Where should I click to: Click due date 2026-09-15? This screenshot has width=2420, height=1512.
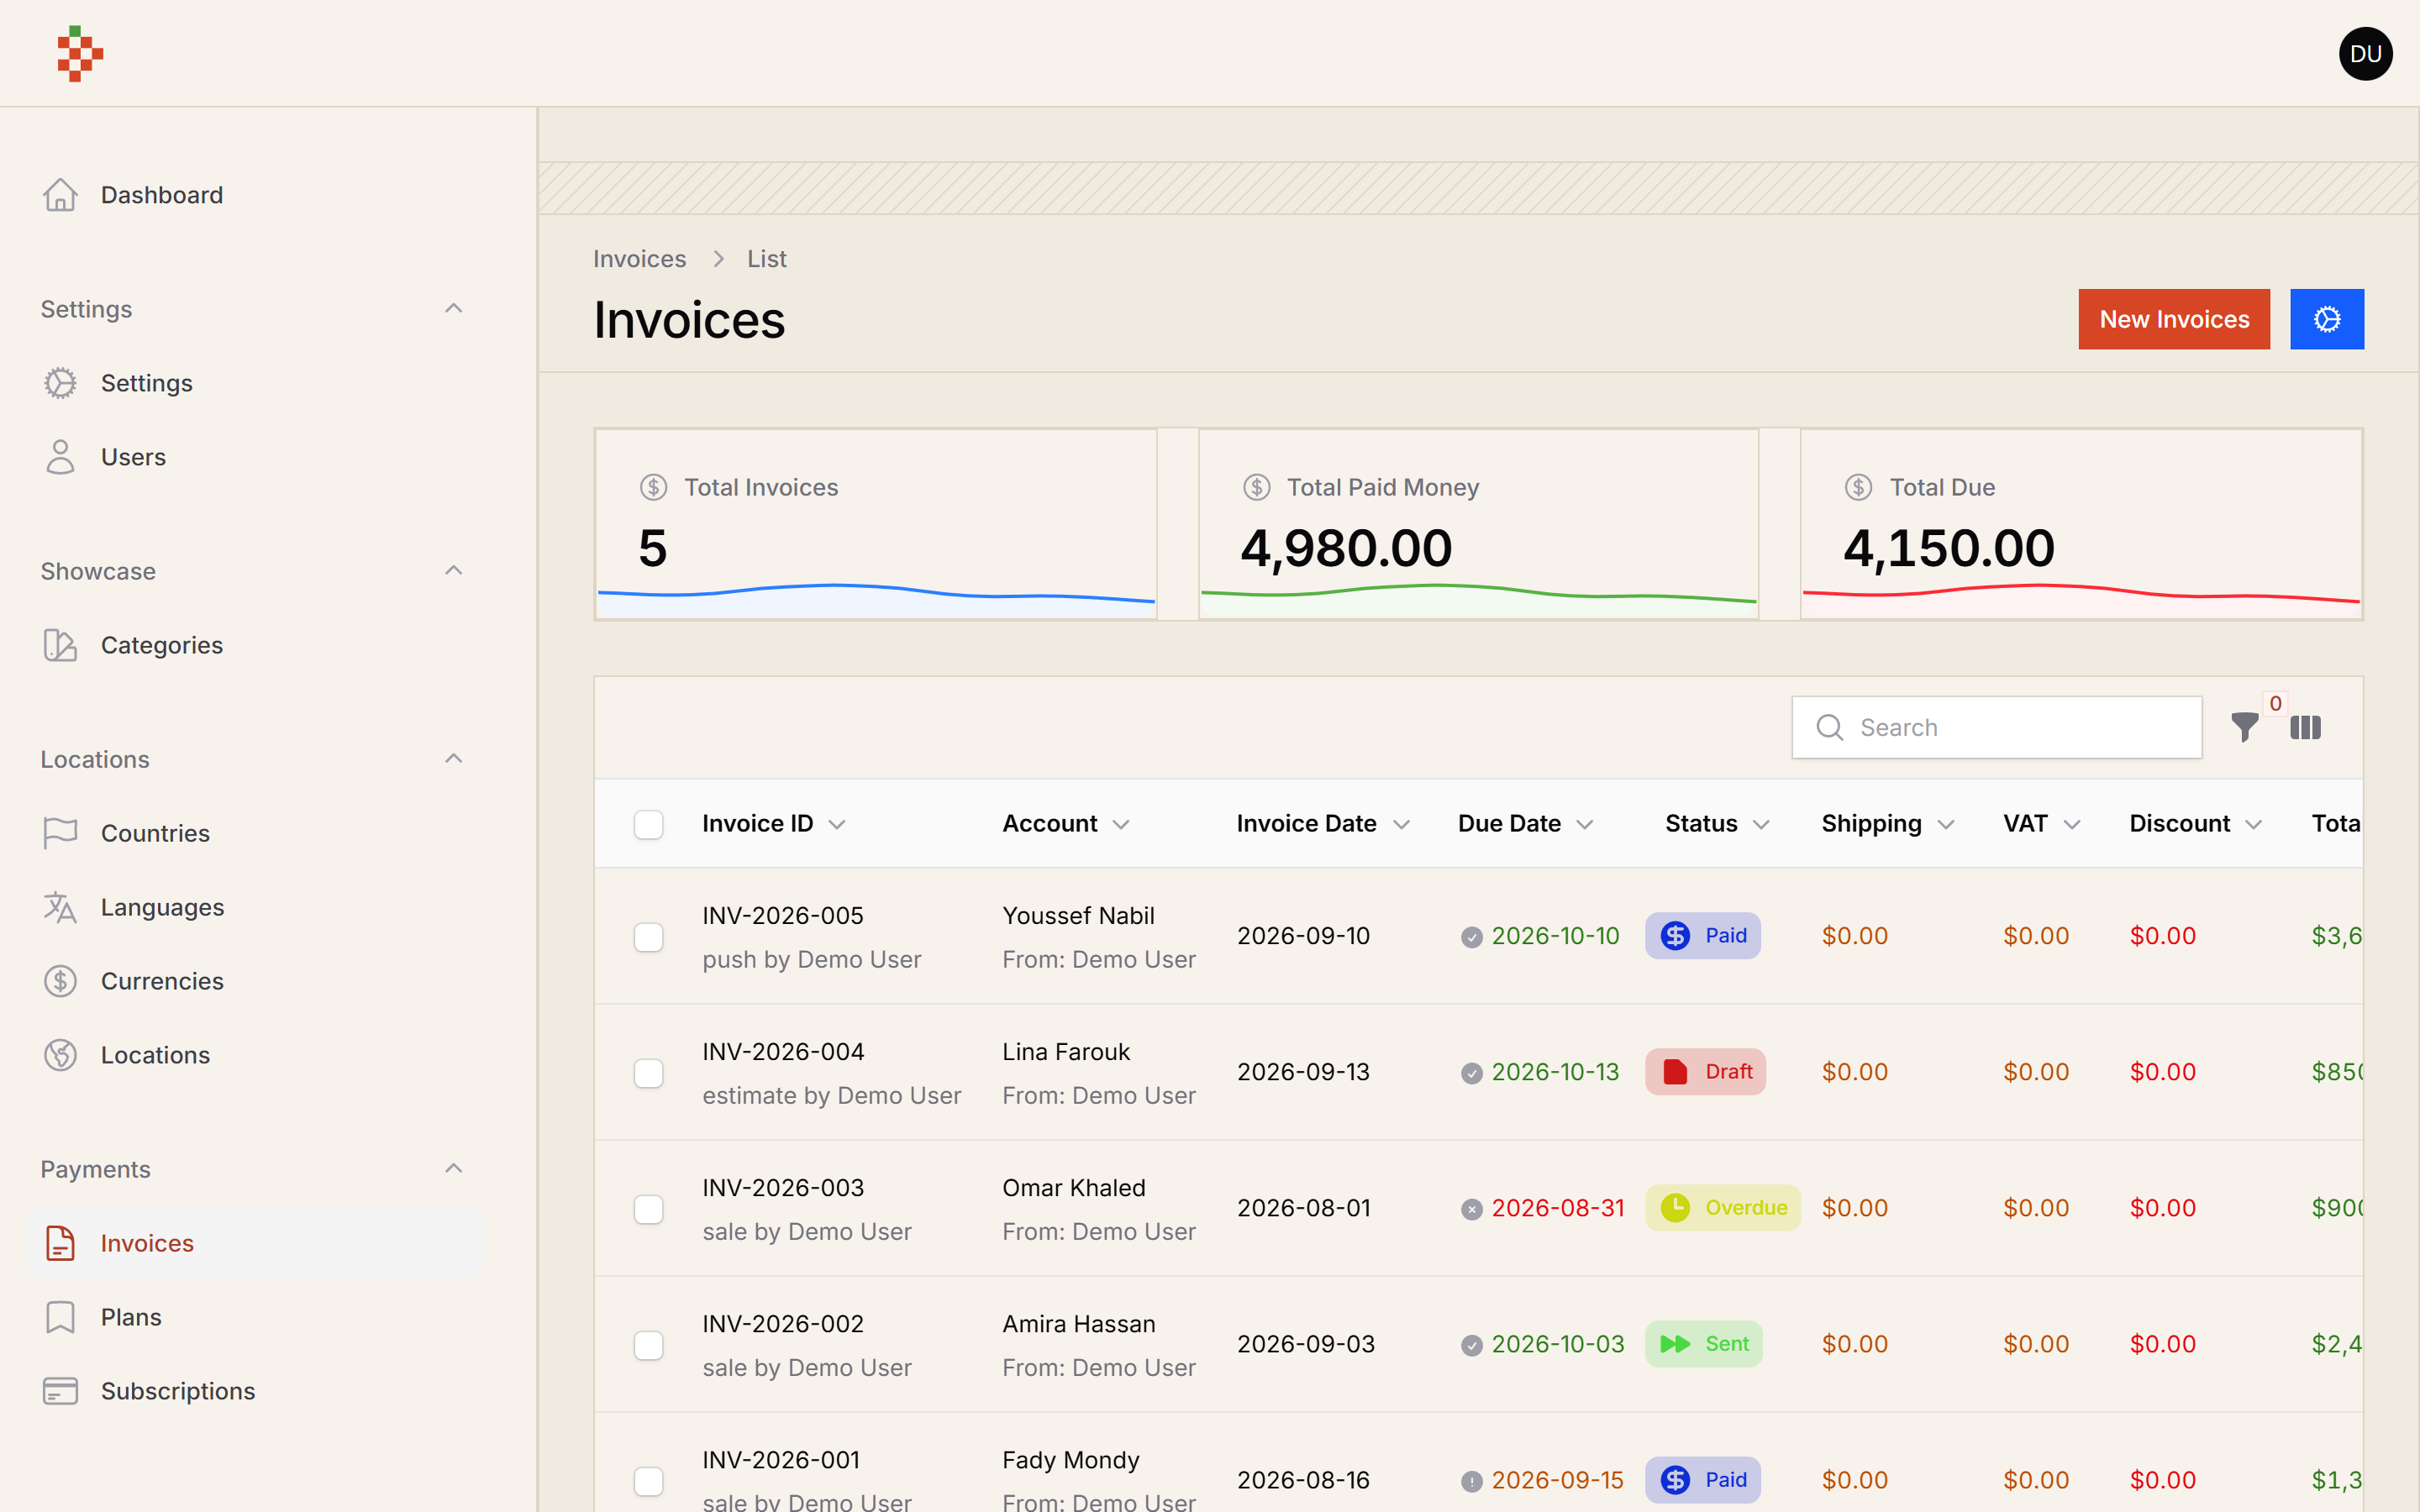click(1557, 1480)
